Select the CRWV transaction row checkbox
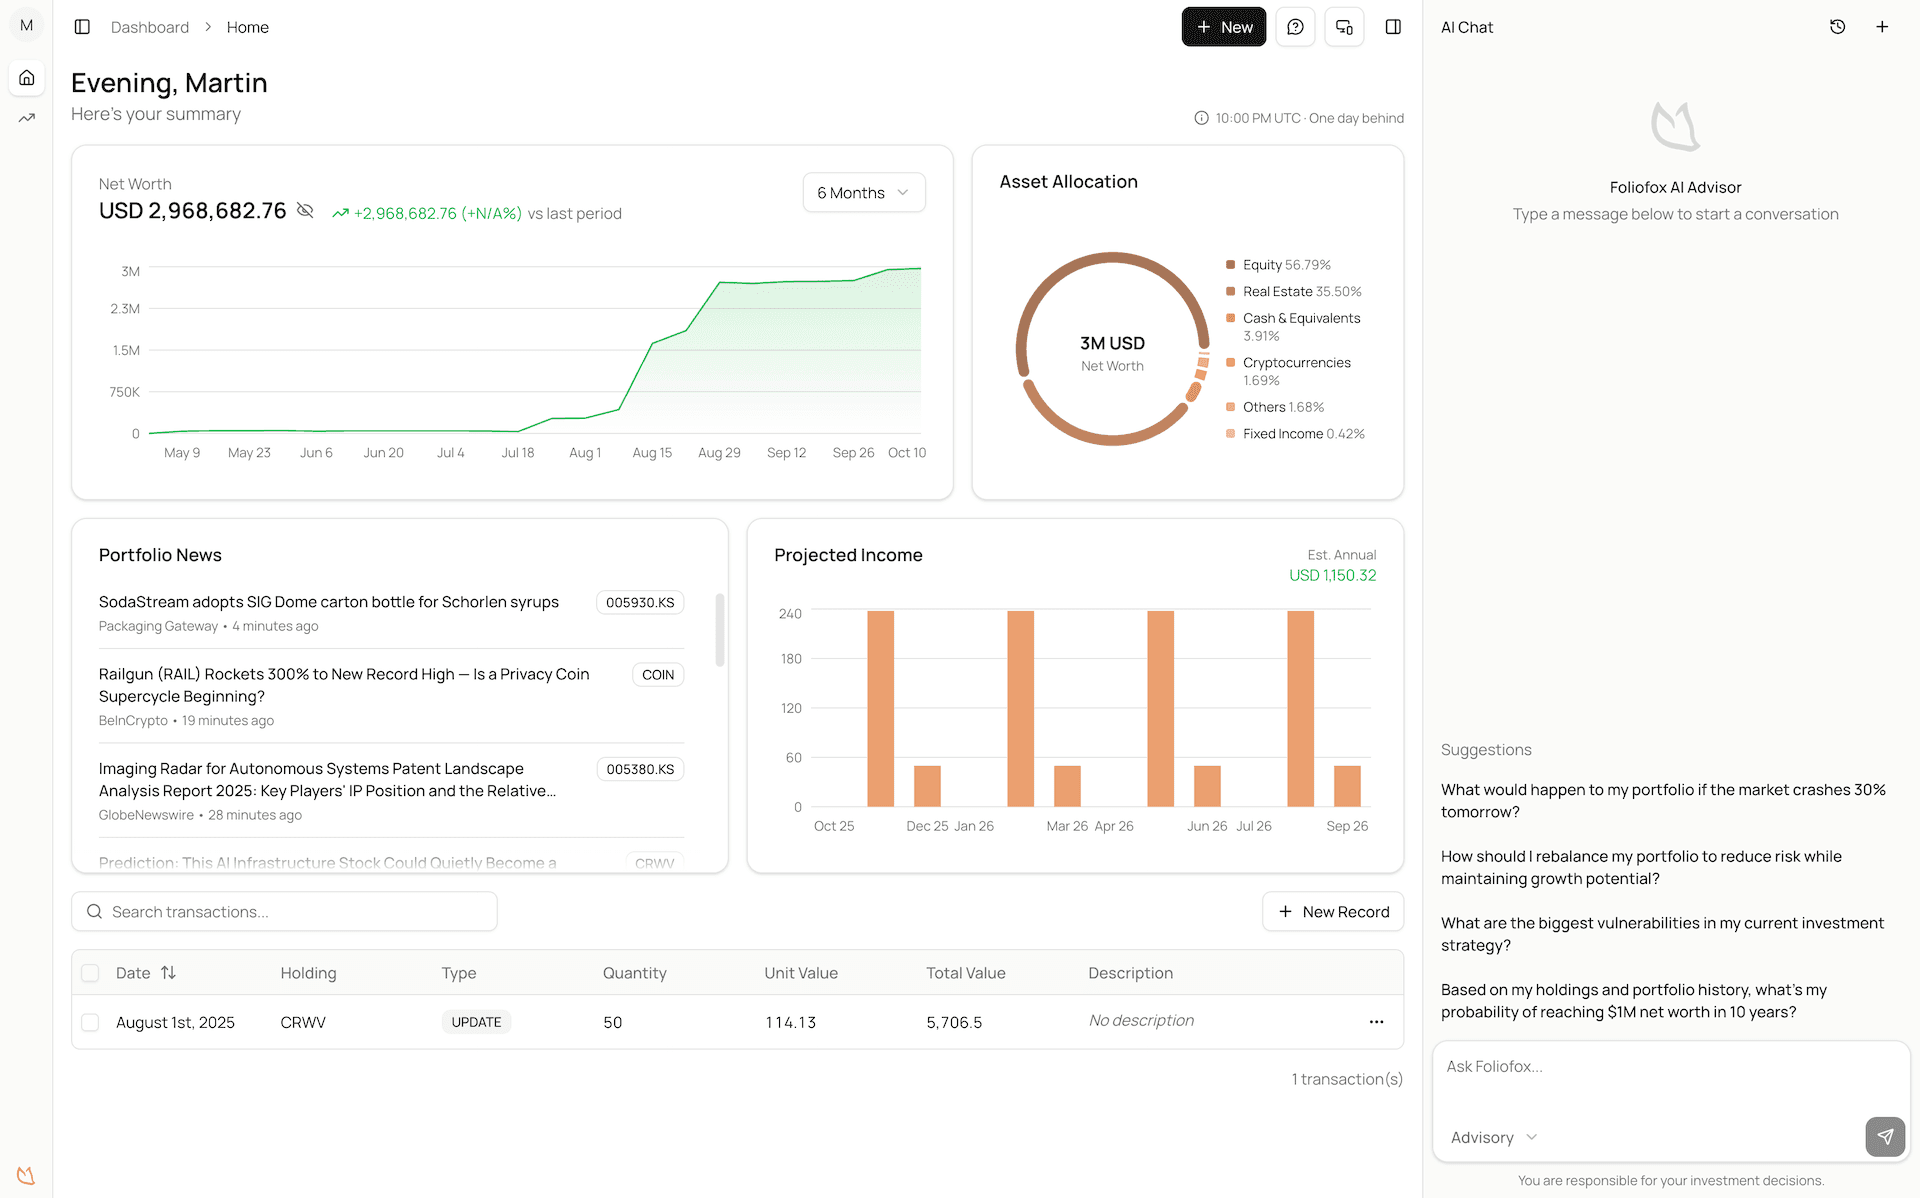The width and height of the screenshot is (1920, 1198). click(90, 1022)
